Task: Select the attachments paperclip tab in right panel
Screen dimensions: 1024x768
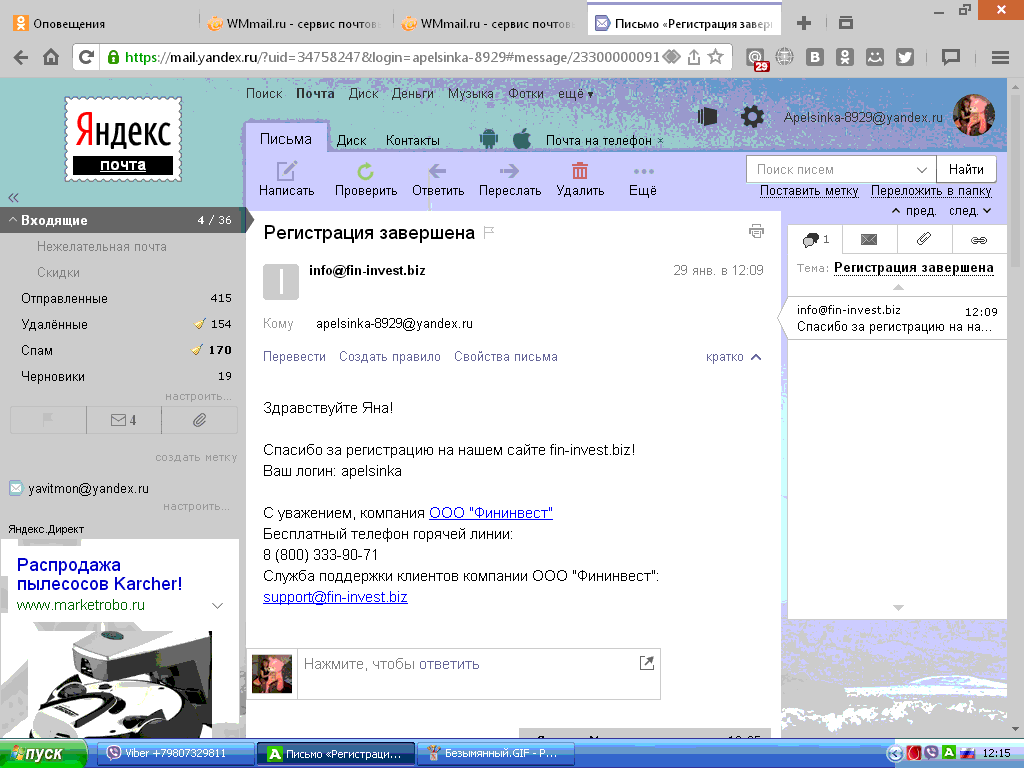Action: pyautogui.click(x=924, y=240)
